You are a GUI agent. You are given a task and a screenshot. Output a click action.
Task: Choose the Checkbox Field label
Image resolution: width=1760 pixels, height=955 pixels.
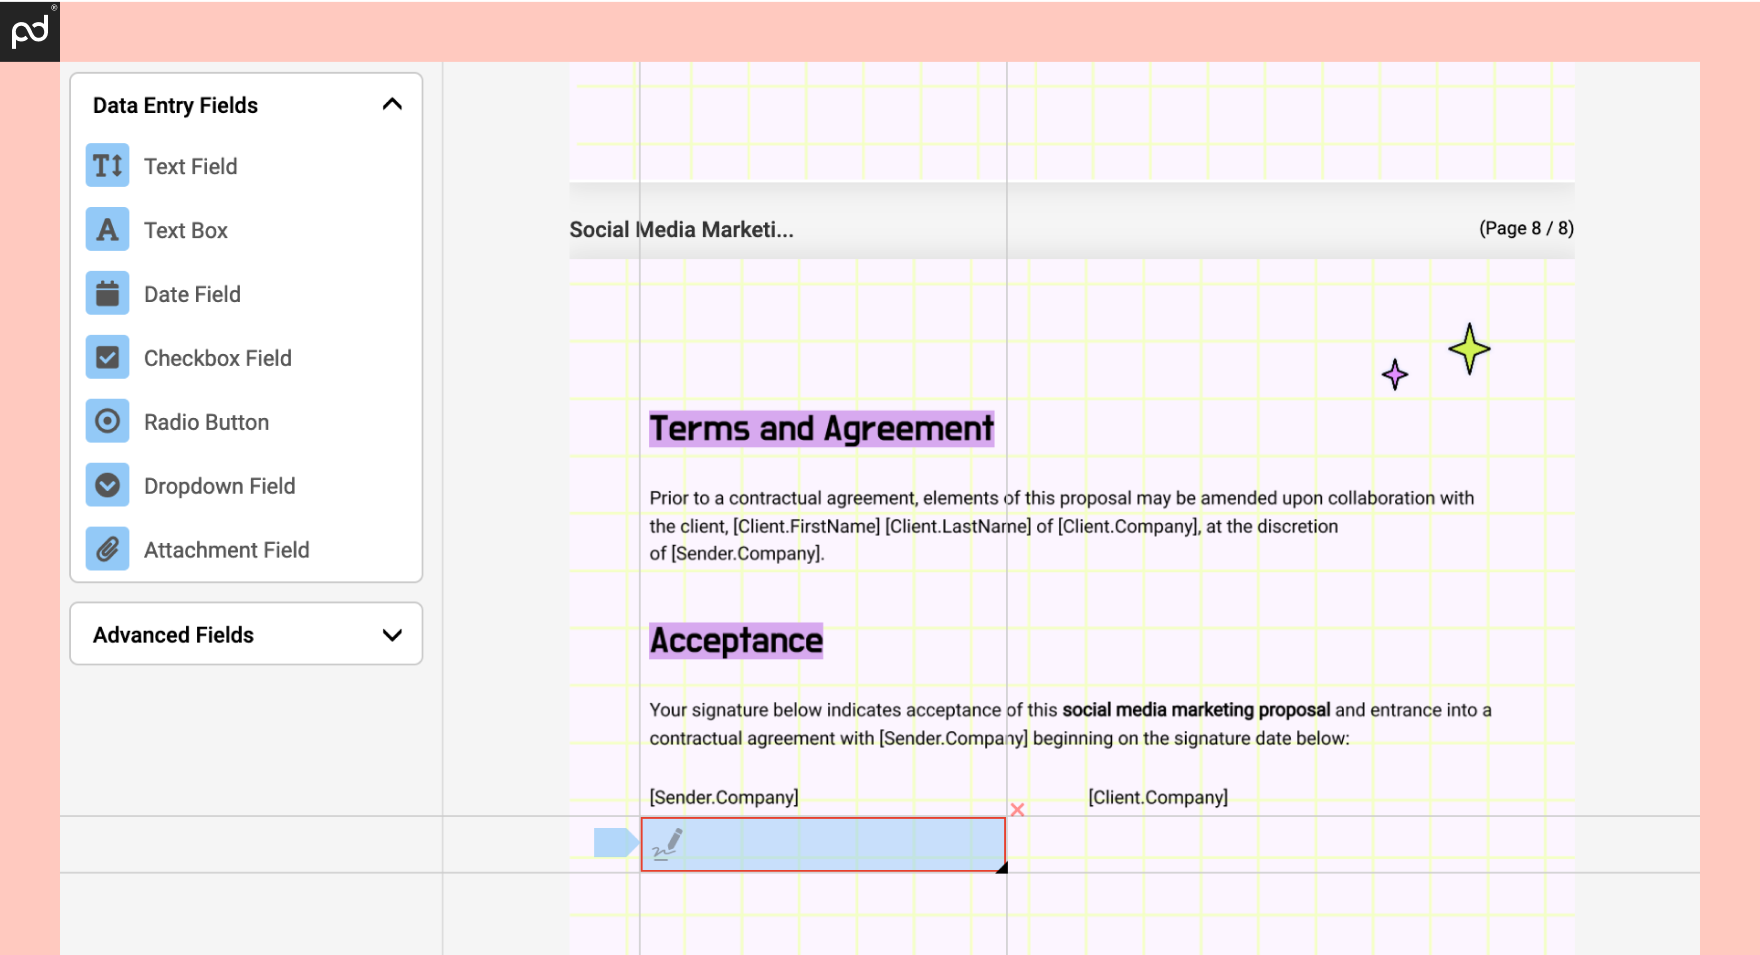(218, 358)
